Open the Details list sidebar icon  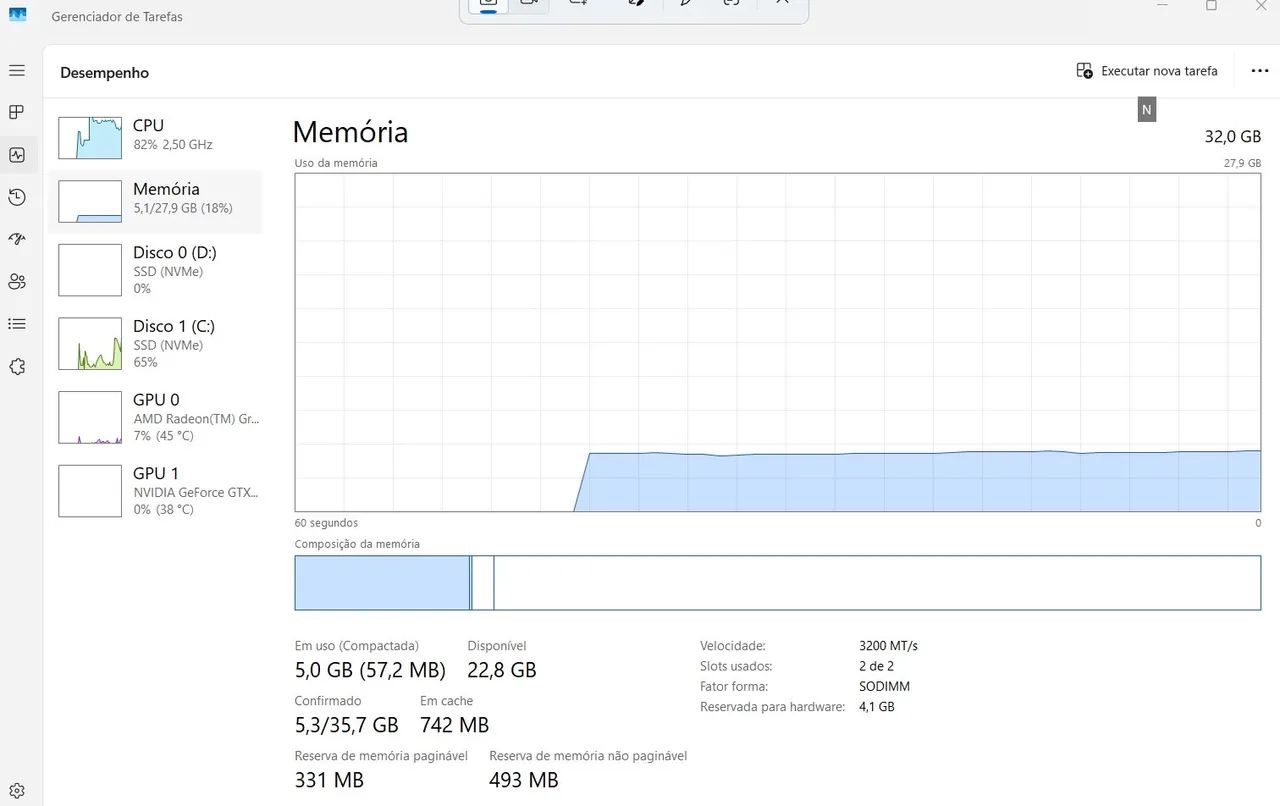pos(16,324)
